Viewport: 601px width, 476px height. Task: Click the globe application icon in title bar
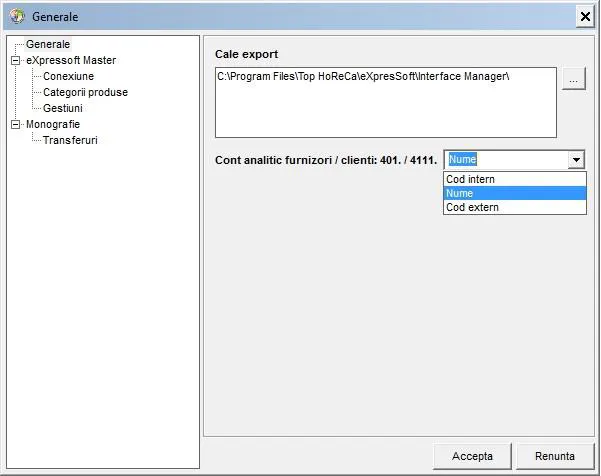(17, 16)
